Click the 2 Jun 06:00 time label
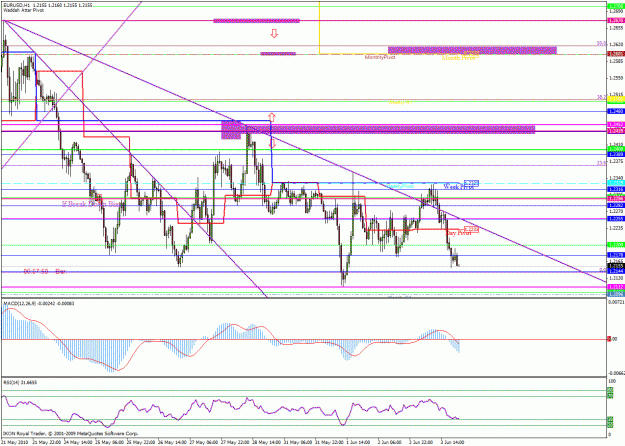625x446 pixels. (390, 442)
